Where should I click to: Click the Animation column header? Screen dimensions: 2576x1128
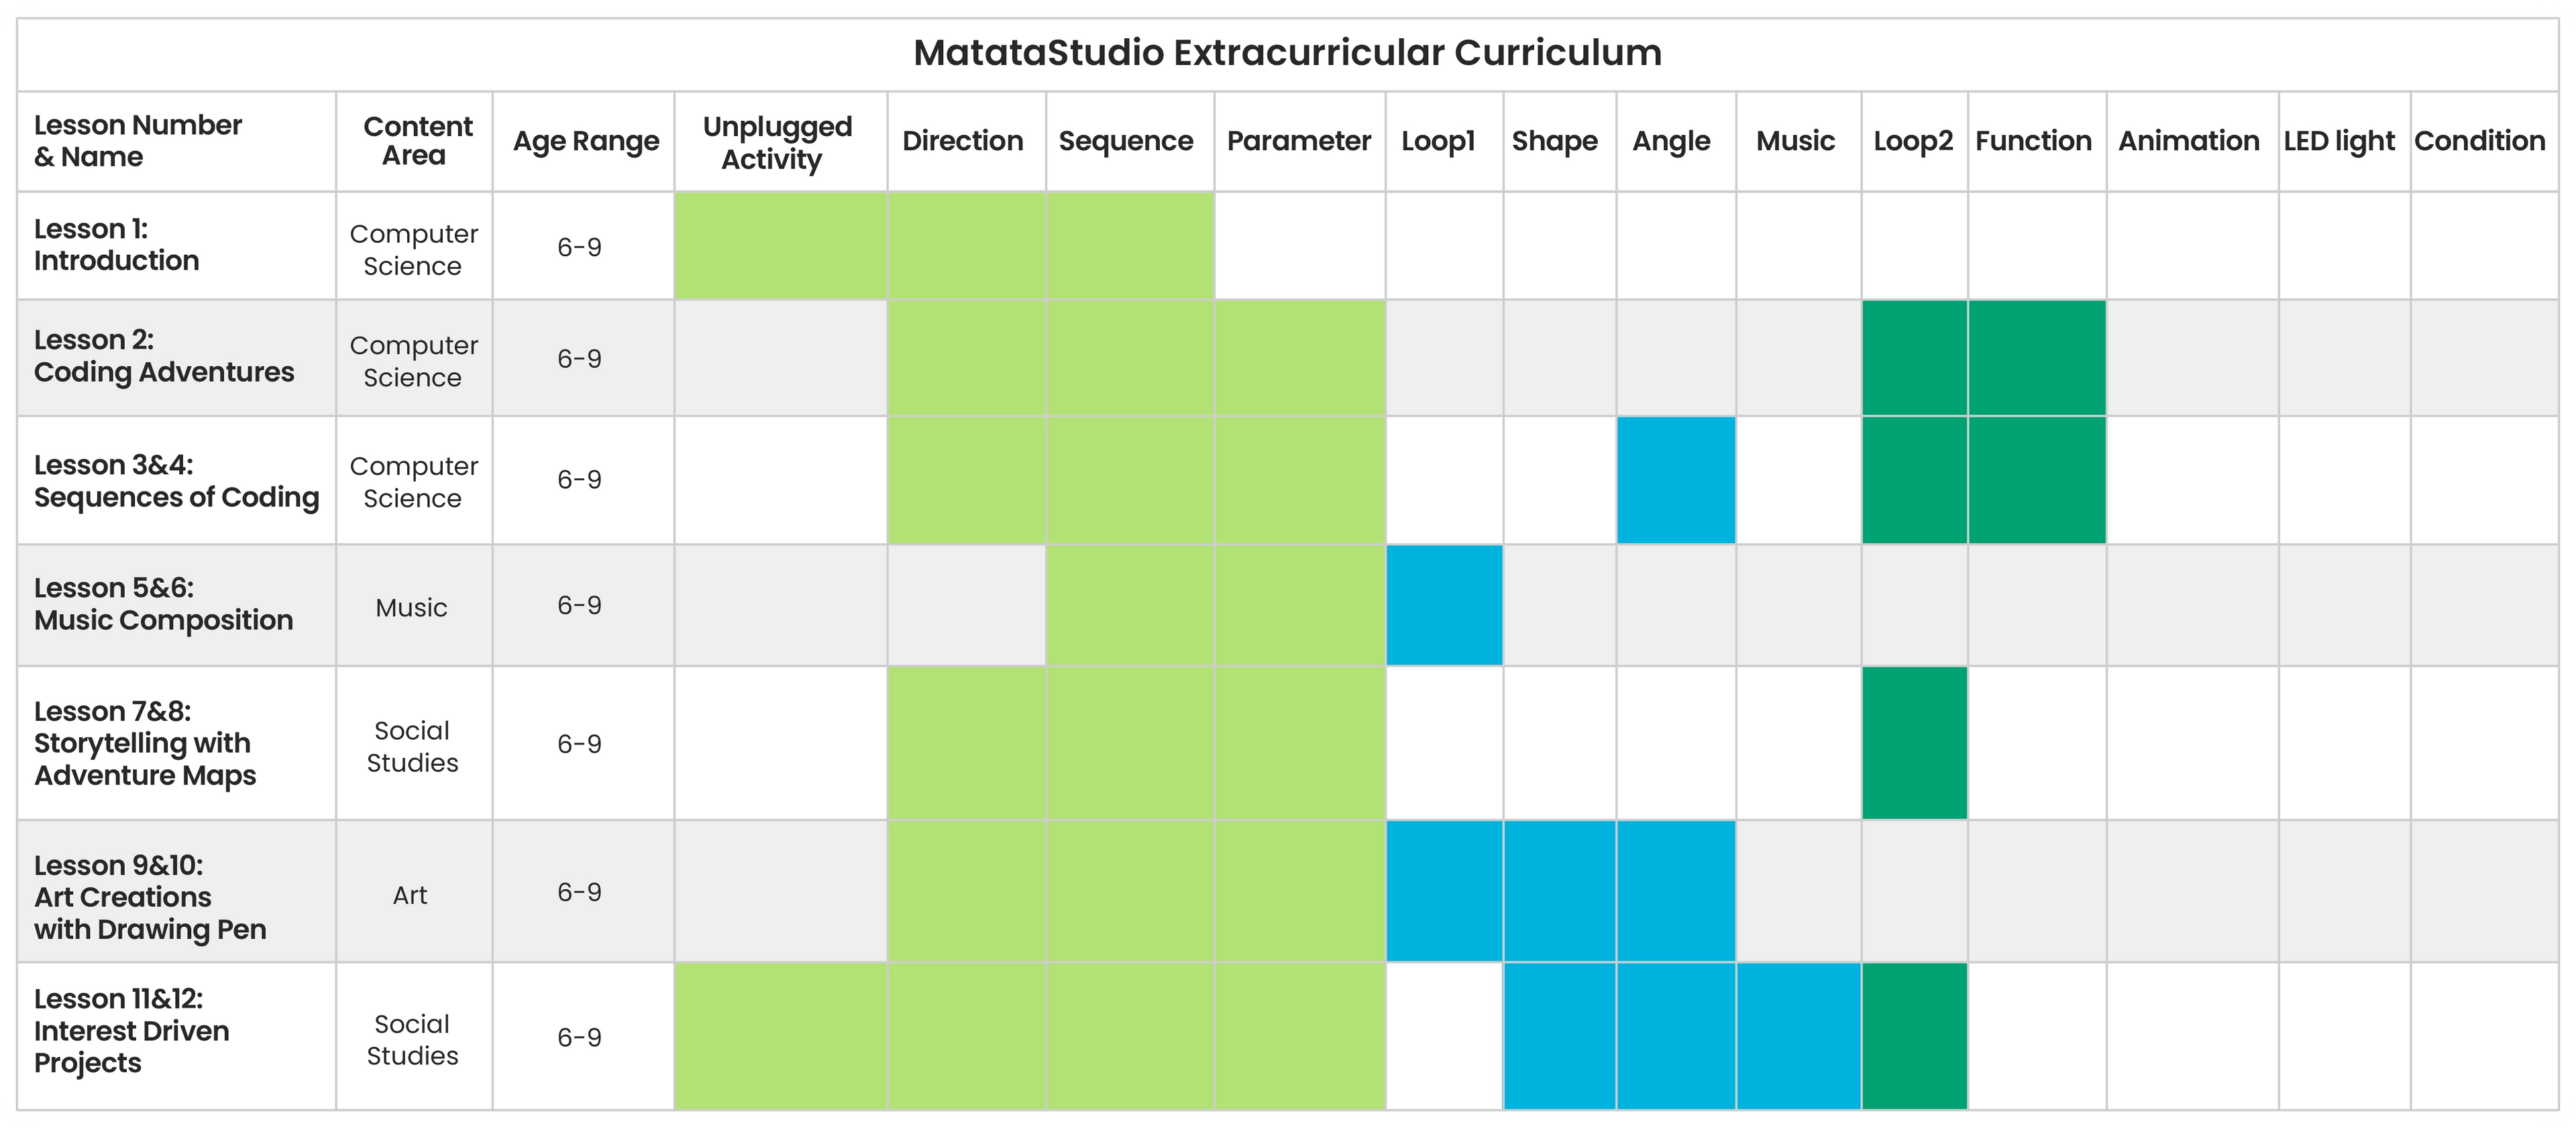2188,141
